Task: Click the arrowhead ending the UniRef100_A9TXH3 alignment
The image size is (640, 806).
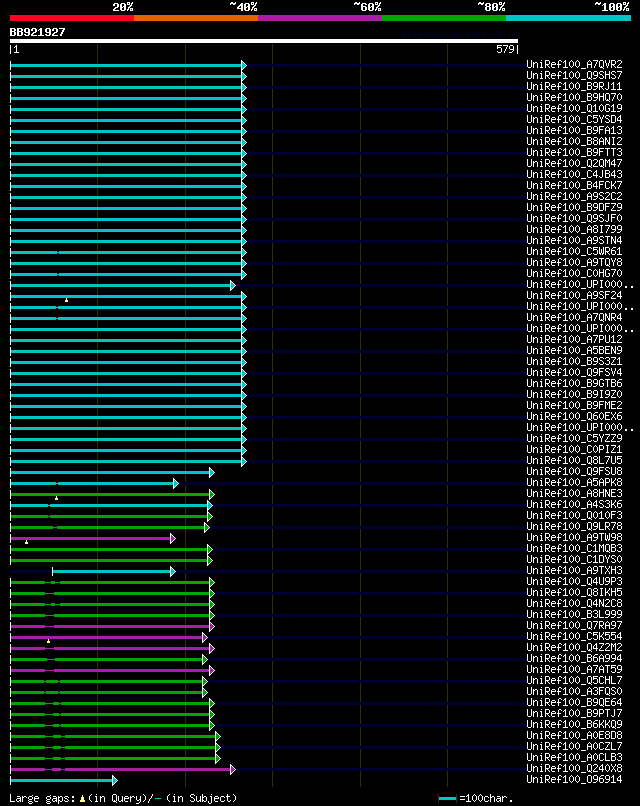Action: (x=173, y=571)
